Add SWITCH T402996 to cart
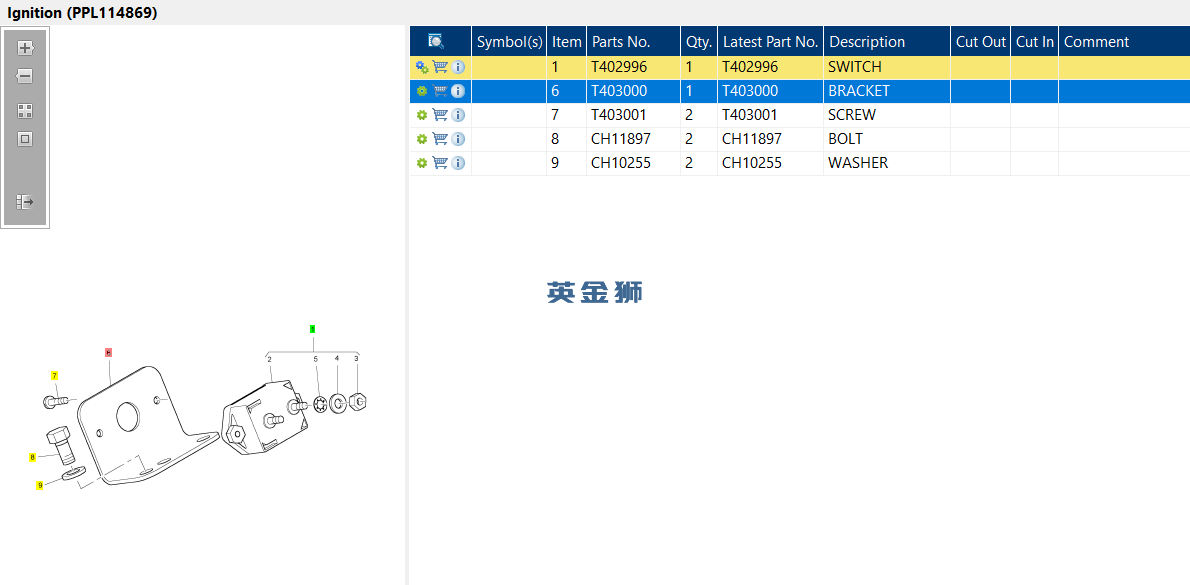Image resolution: width=1190 pixels, height=585 pixels. 440,67
